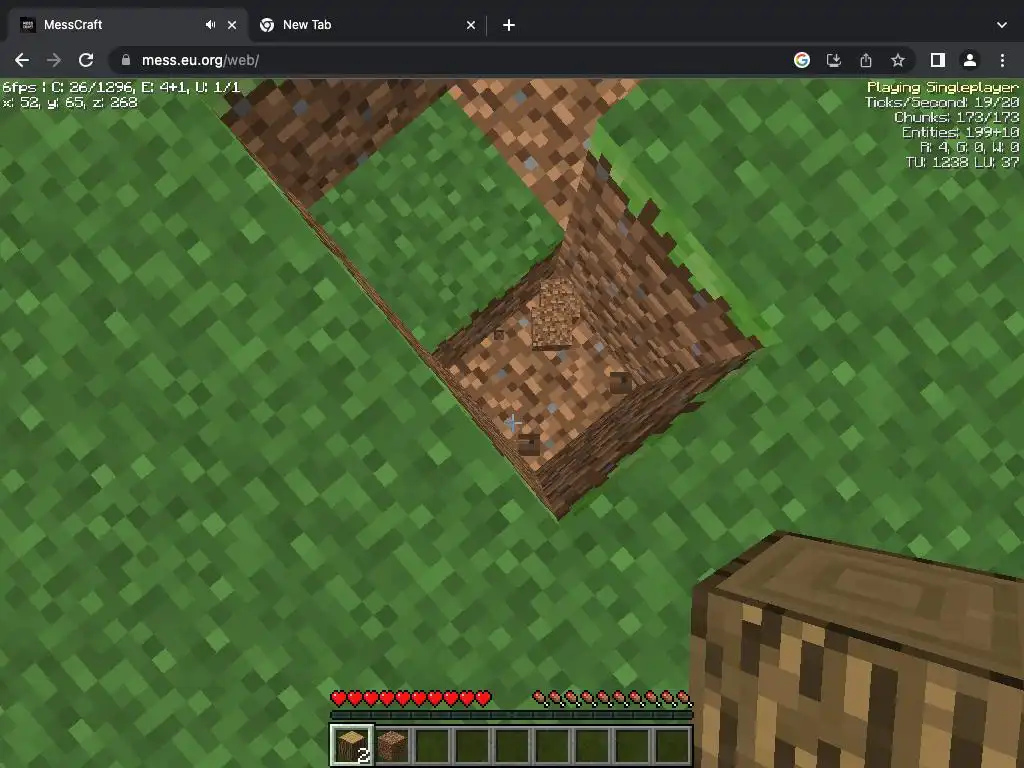The image size is (1024, 768).
Task: Select the dirt block hotbar slot
Action: [x=392, y=745]
